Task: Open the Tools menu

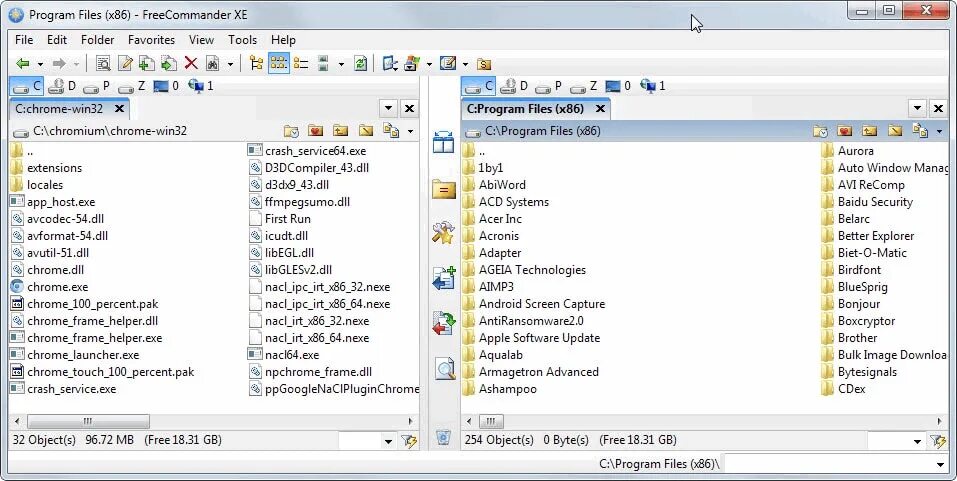Action: click(242, 40)
